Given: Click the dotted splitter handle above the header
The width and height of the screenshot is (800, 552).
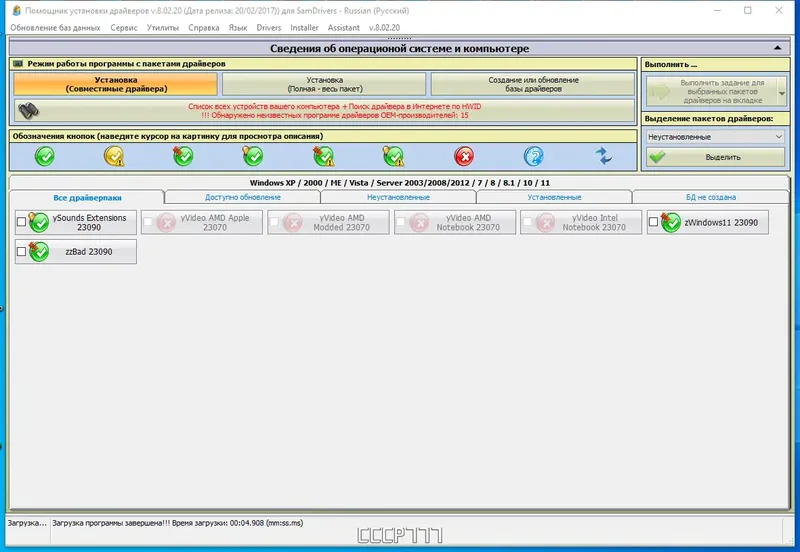Looking at the screenshot, I should 399,38.
